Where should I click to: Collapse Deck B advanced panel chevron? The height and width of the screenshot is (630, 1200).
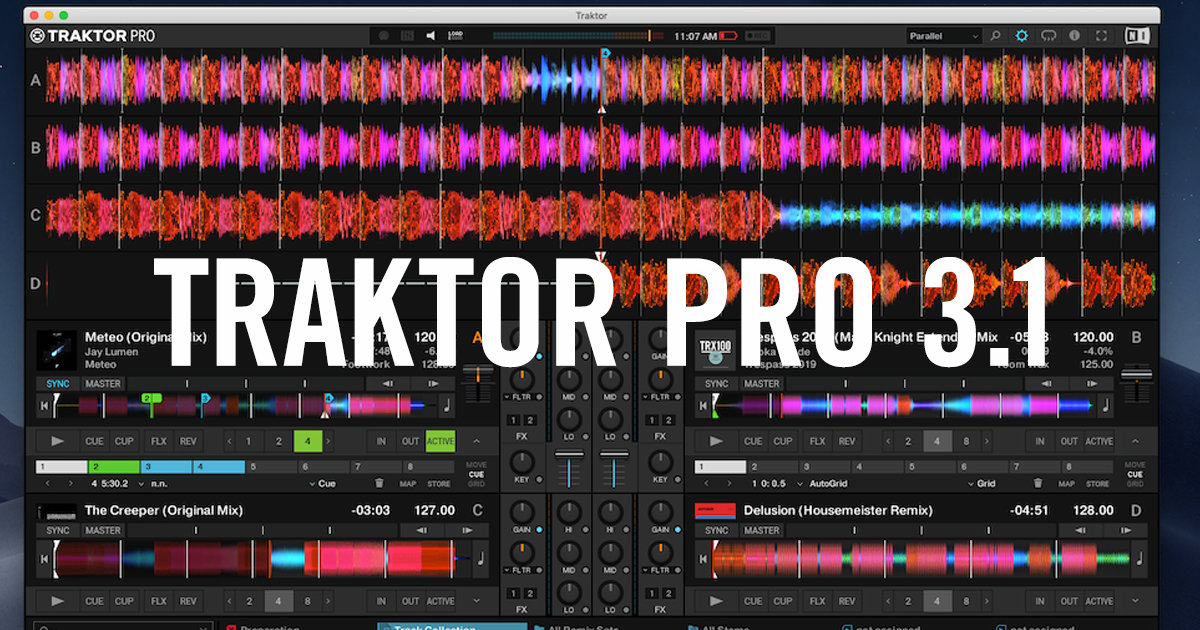click(x=1135, y=441)
